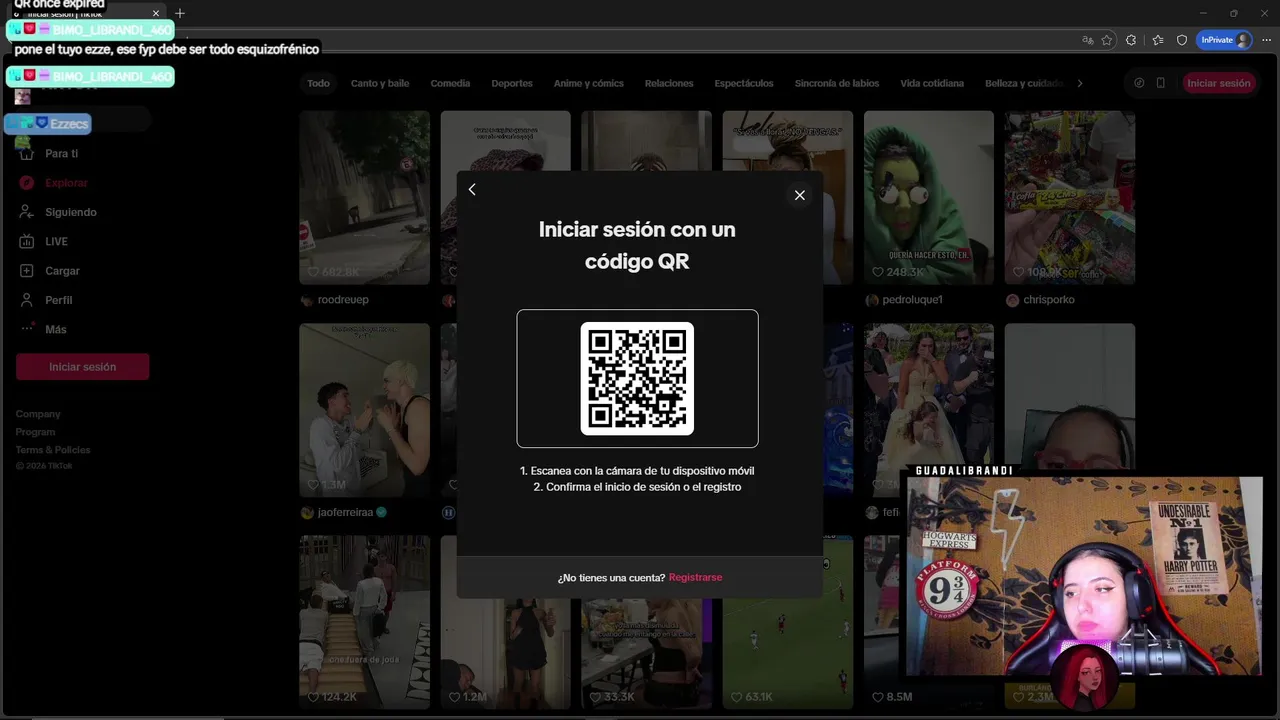Viewport: 1280px width, 720px height.
Task: Open the browser extensions icon
Action: tap(1131, 40)
